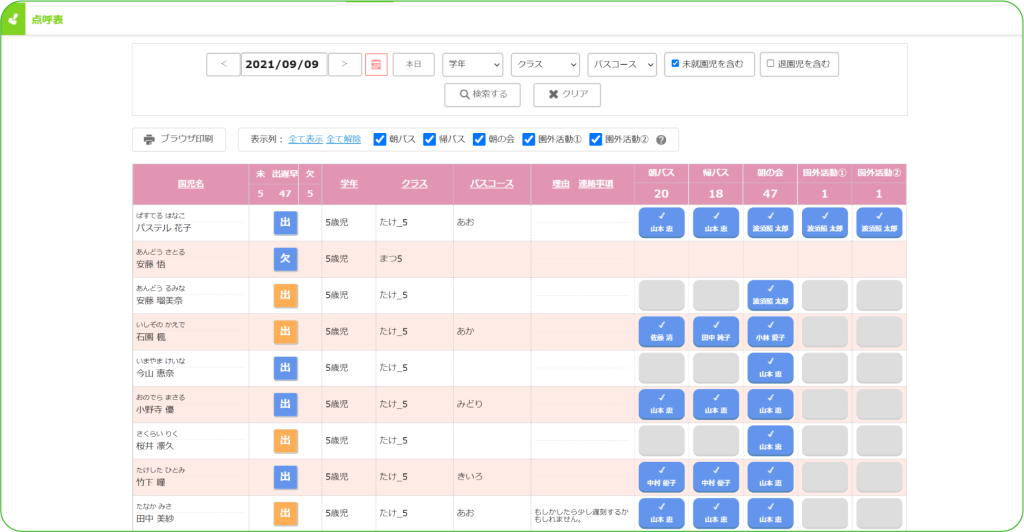
Task: Sort by クラス column header
Action: pyautogui.click(x=414, y=184)
